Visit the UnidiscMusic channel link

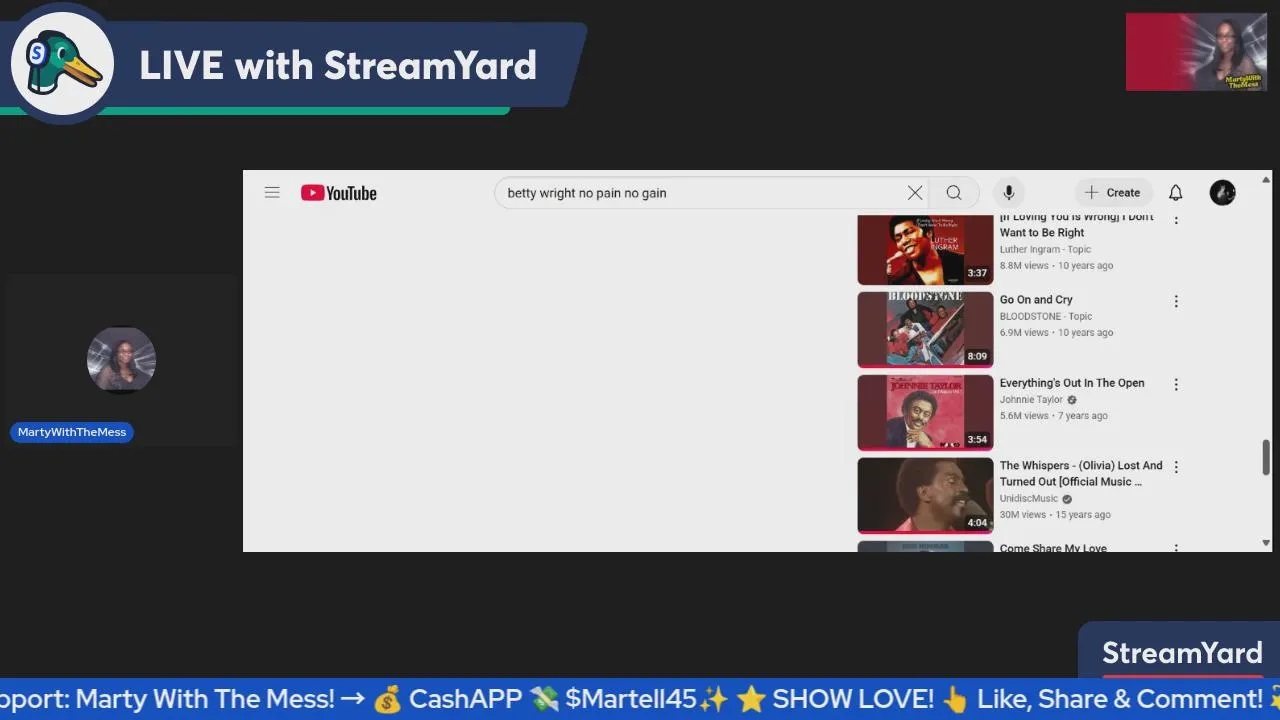click(1029, 499)
